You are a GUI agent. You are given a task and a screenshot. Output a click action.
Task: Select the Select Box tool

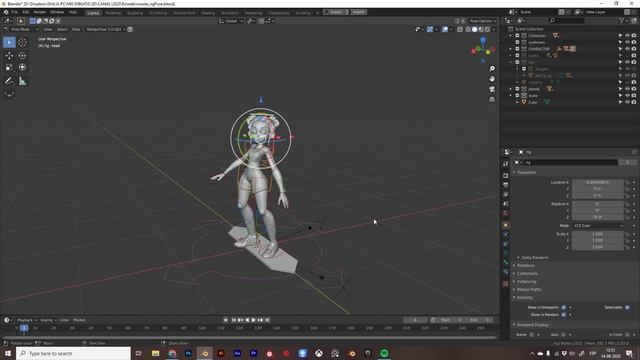(9, 42)
